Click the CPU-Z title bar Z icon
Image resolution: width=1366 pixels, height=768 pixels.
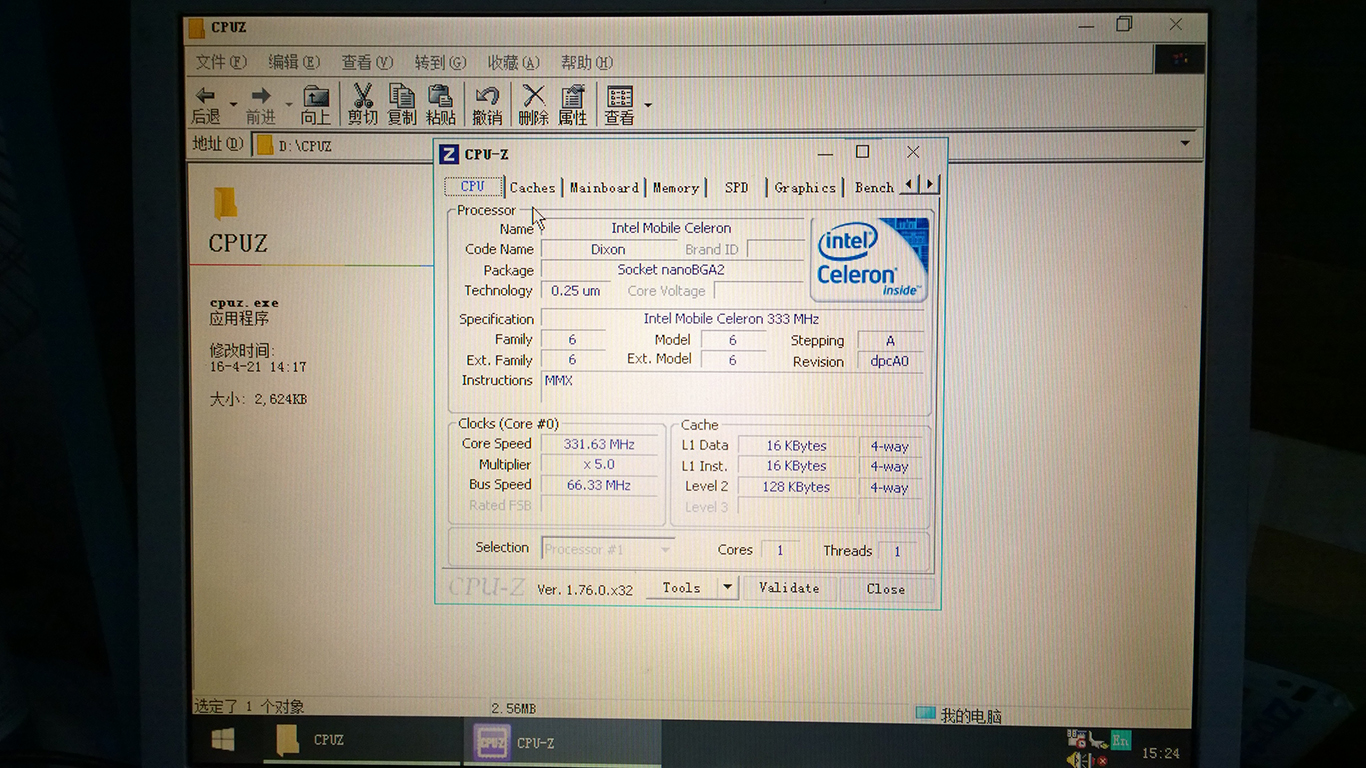449,154
